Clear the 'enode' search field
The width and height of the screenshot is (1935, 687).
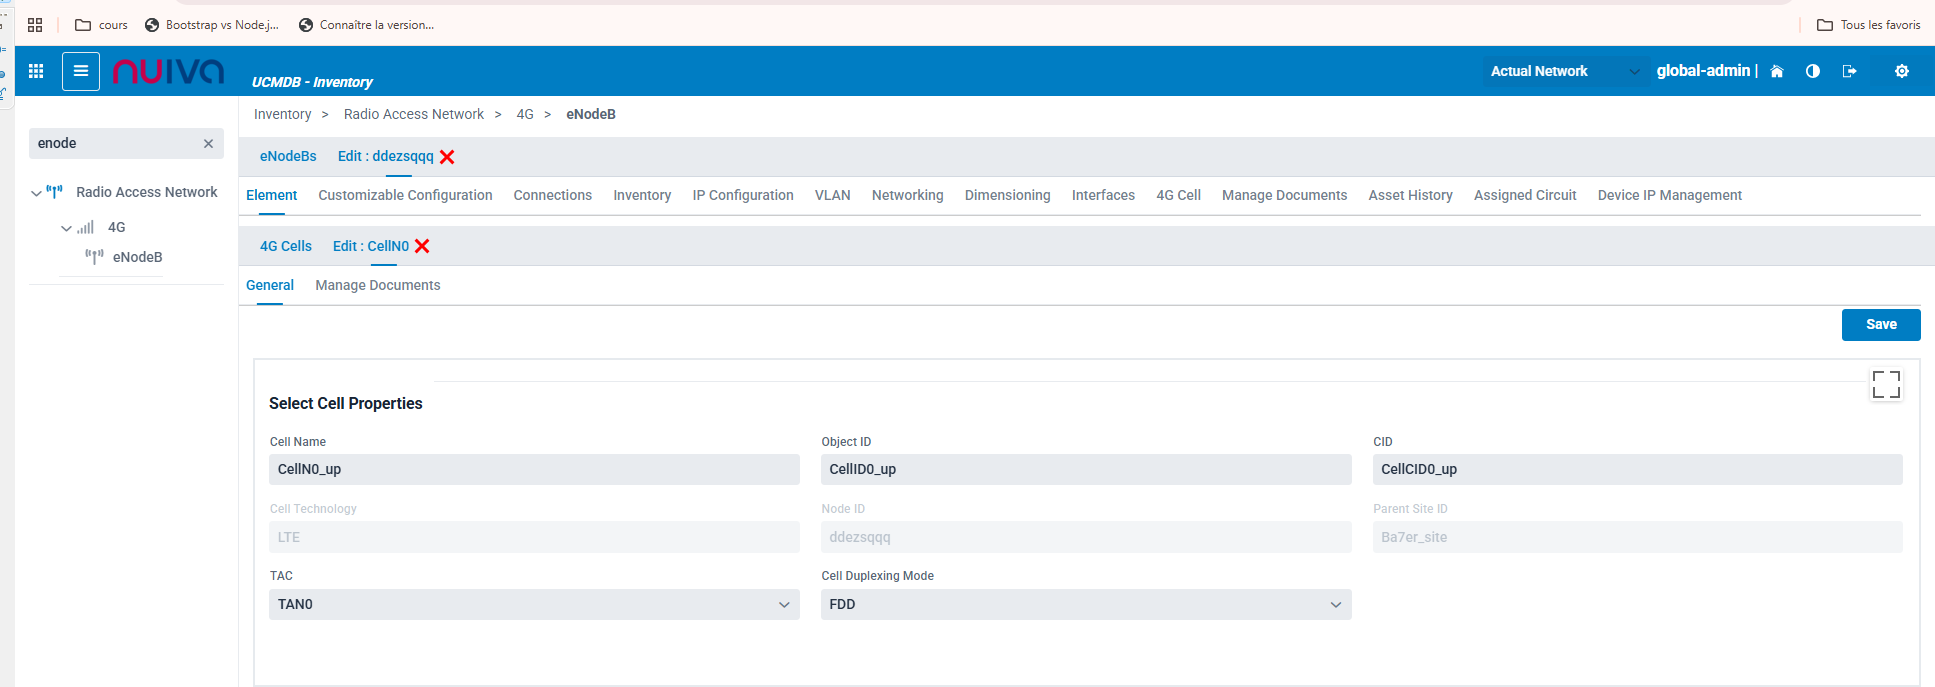[208, 144]
